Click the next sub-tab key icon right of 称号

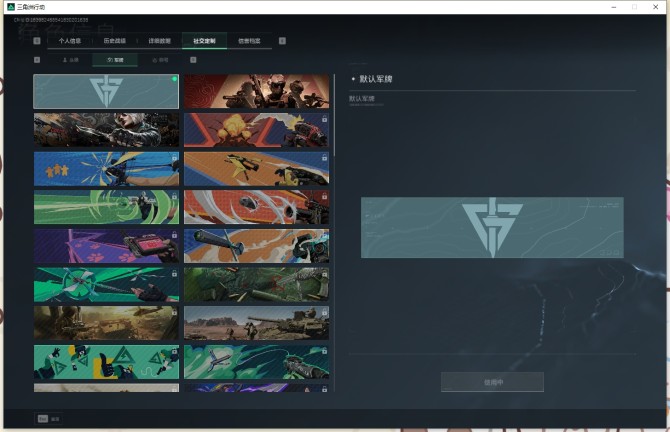click(193, 60)
